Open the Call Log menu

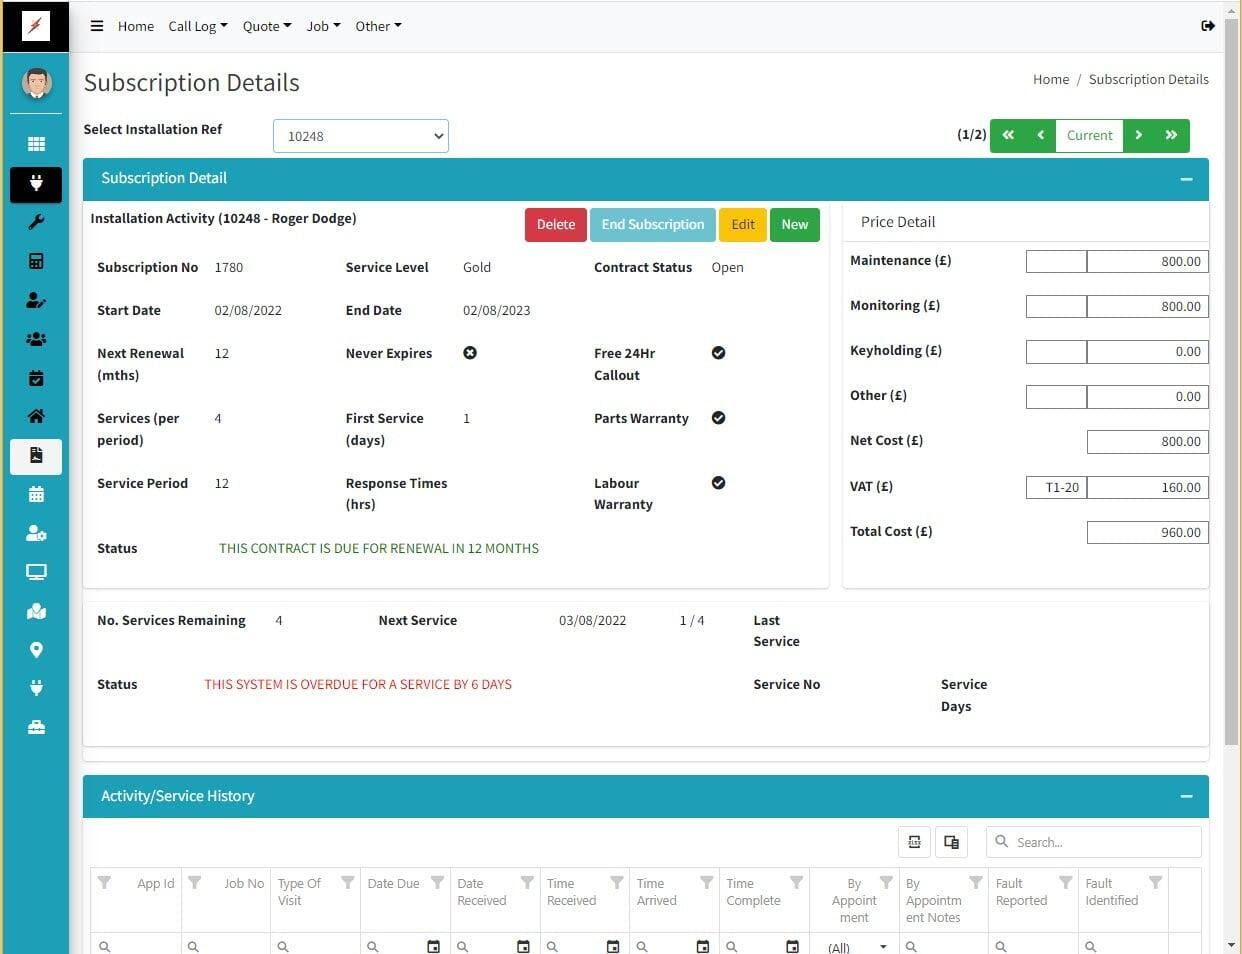click(197, 26)
